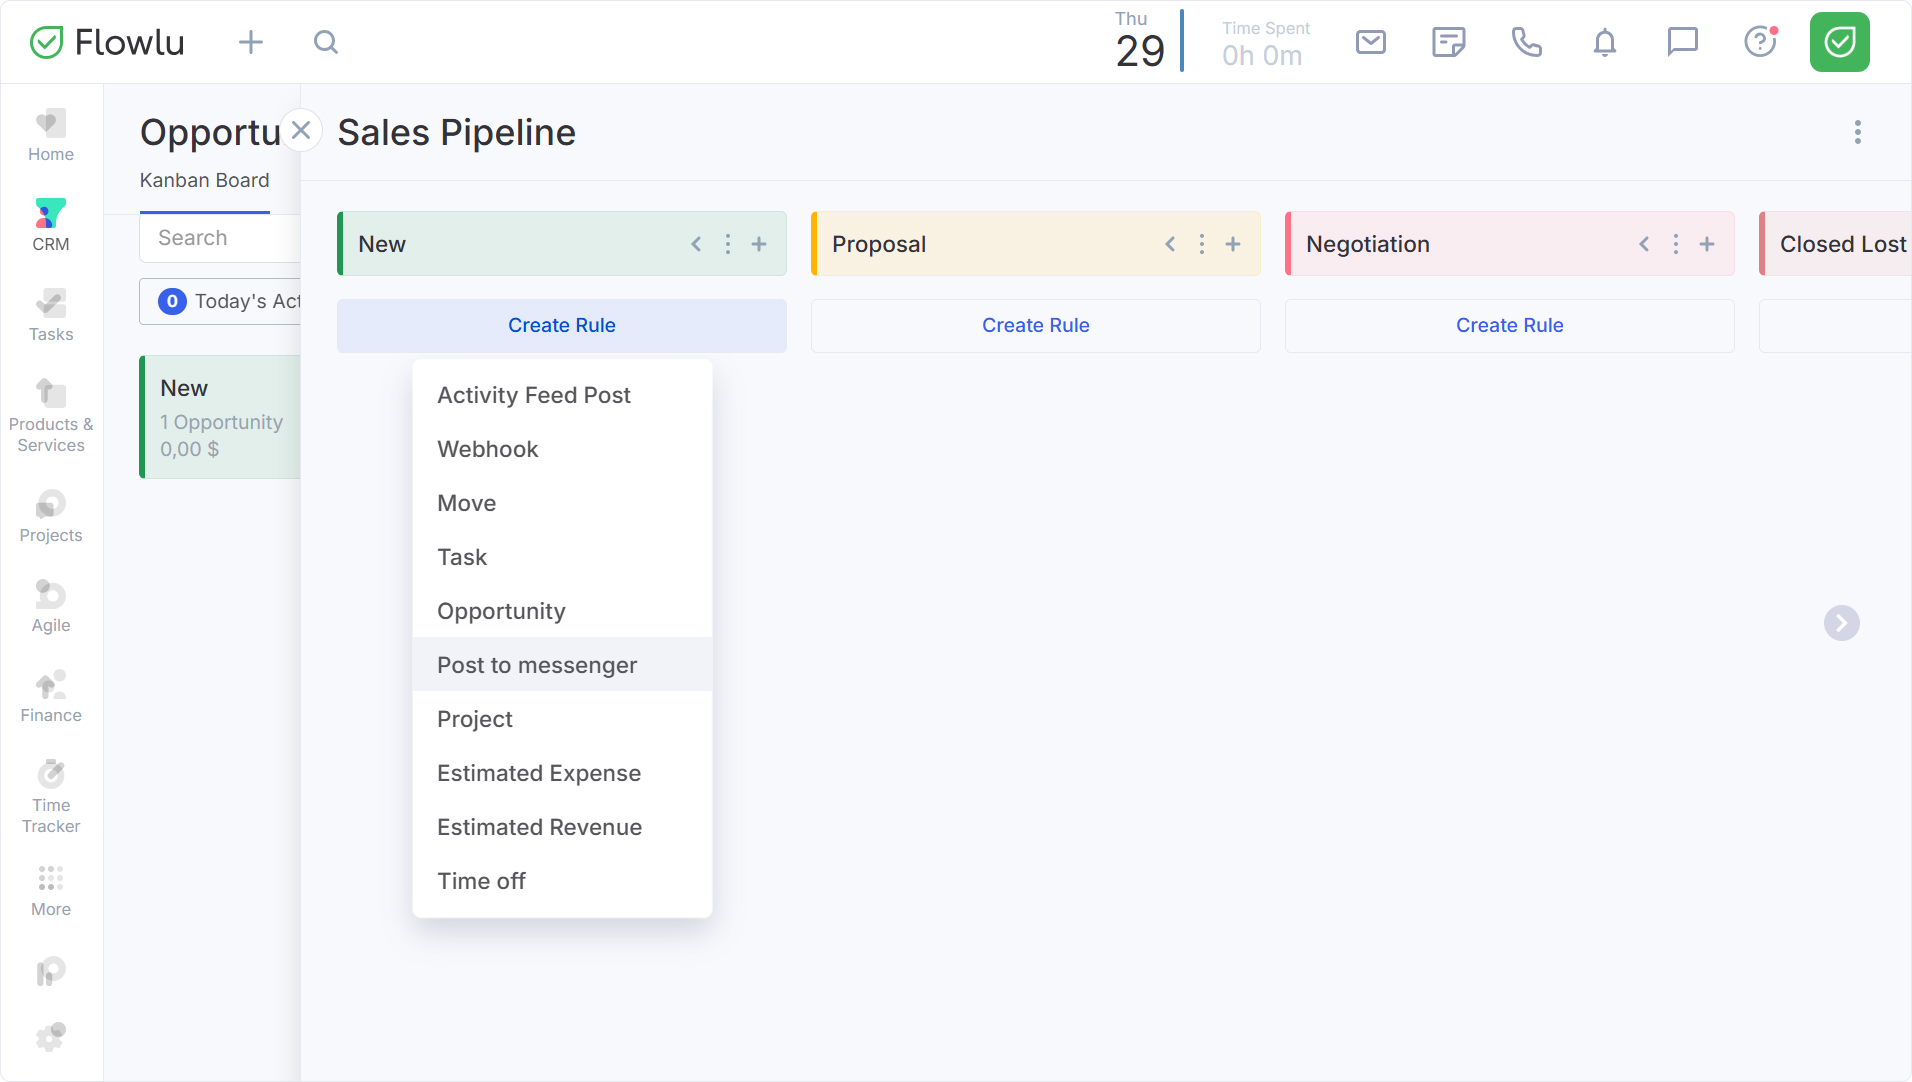
Task: Open CRM module in sidebar
Action: point(51,225)
